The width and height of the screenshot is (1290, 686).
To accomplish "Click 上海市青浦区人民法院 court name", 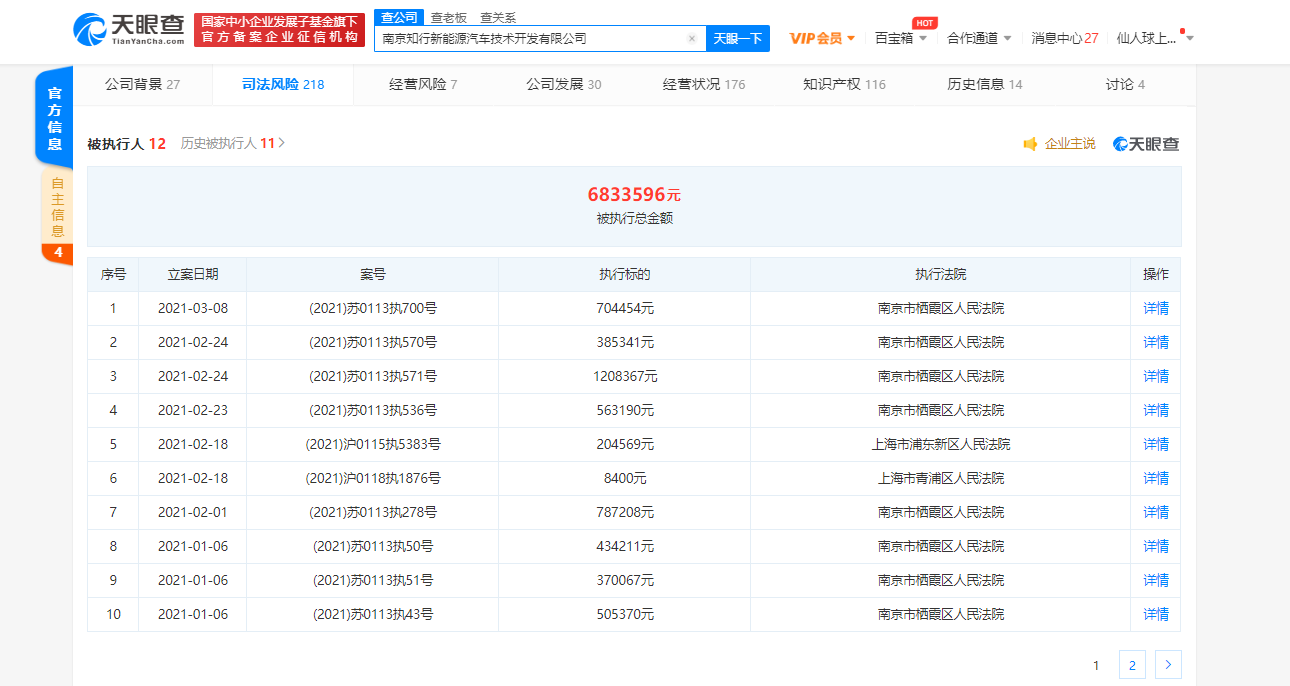I will [x=941, y=479].
